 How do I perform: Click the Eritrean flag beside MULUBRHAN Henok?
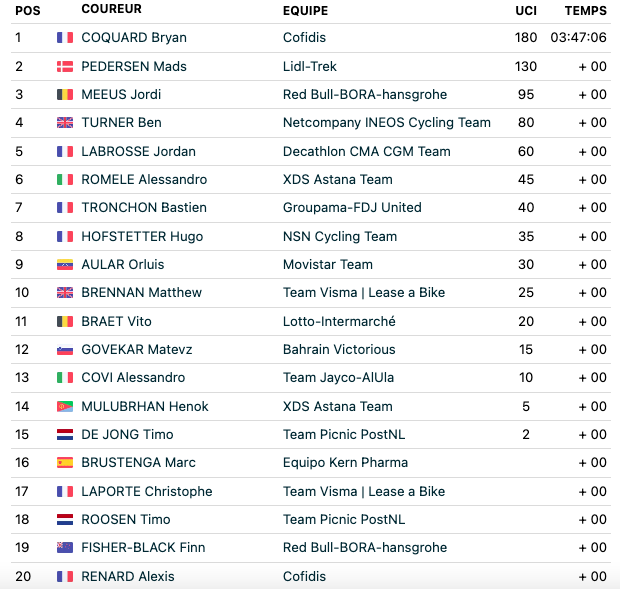[65, 406]
